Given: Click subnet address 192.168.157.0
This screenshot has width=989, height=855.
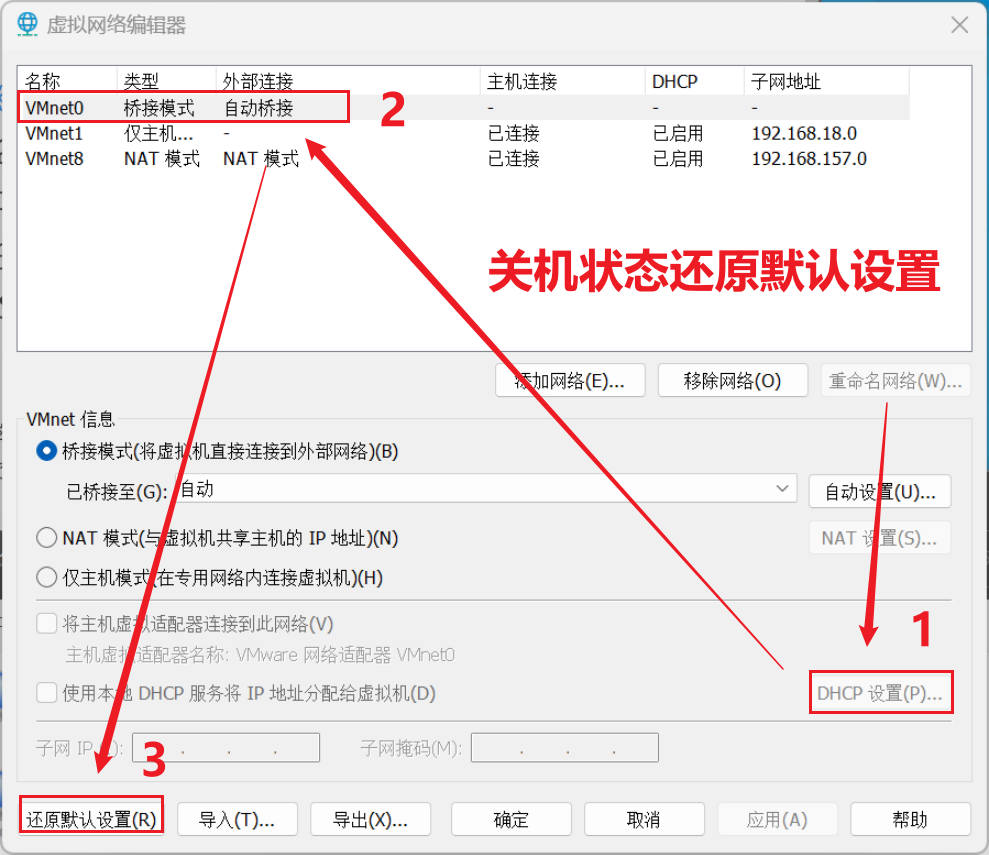Looking at the screenshot, I should (x=809, y=158).
